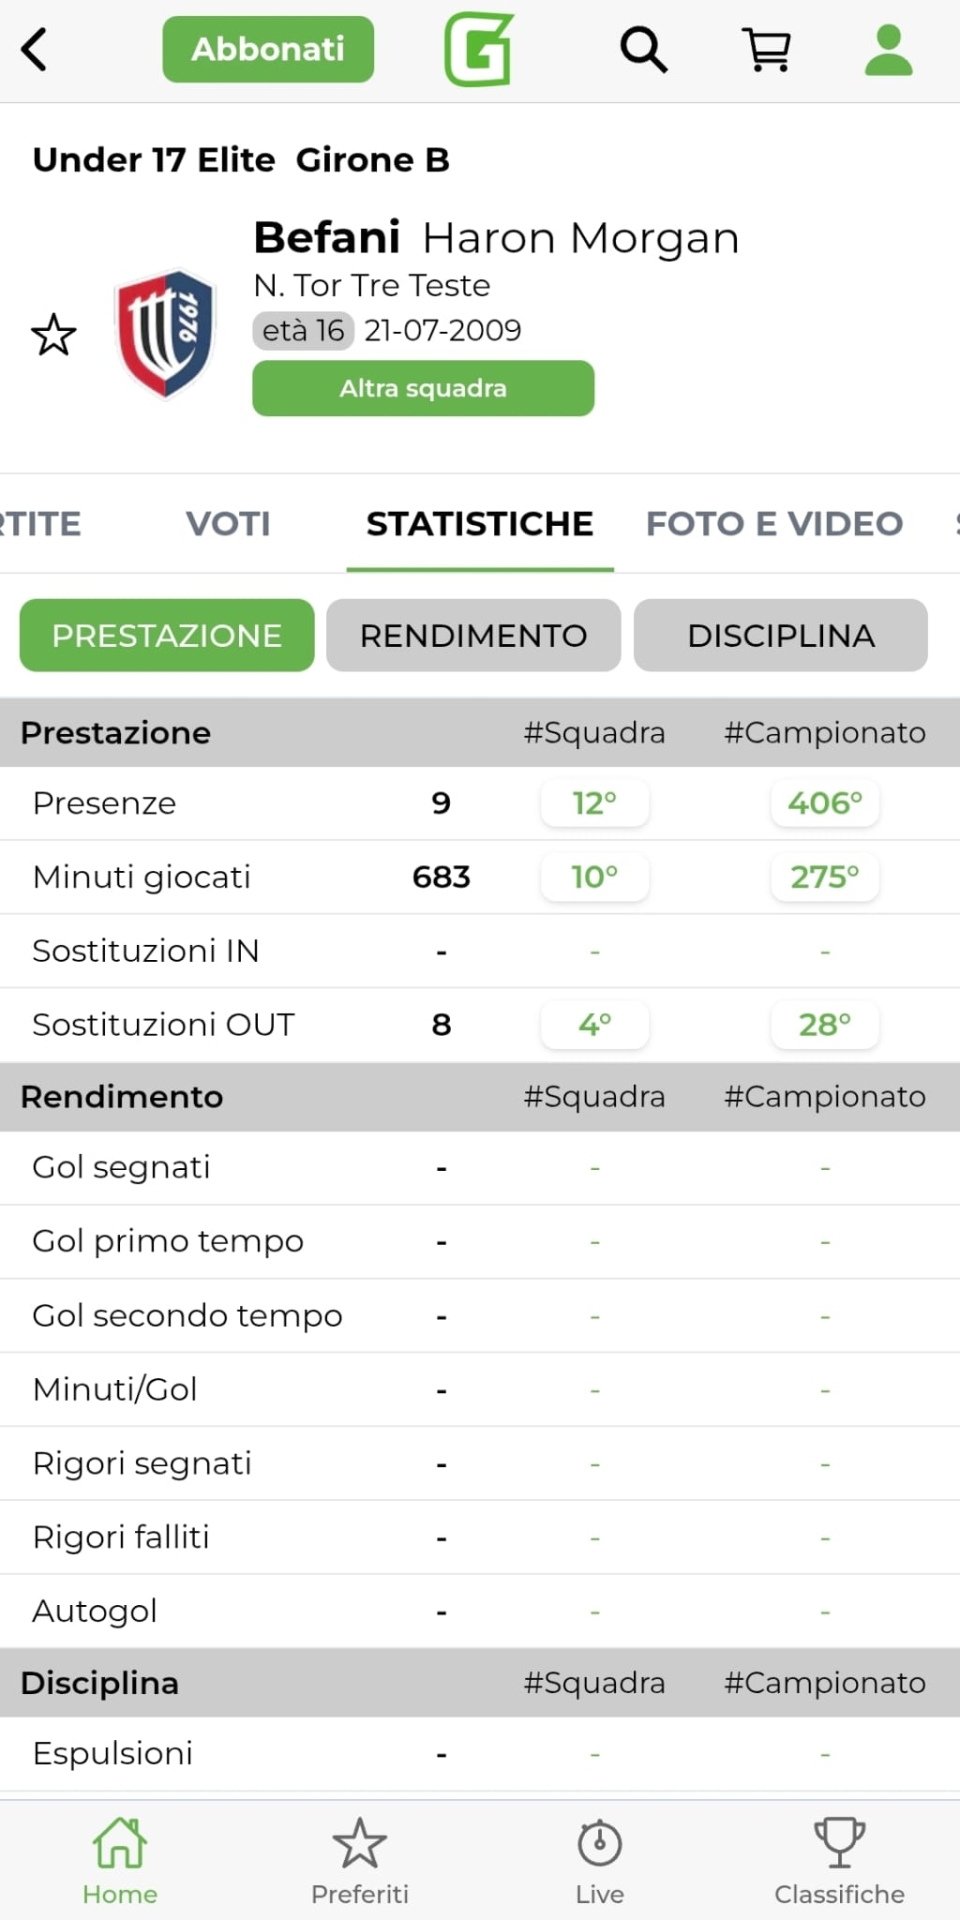Switch to the FOTO E VIDEO tab
960x1920 pixels.
click(x=774, y=524)
